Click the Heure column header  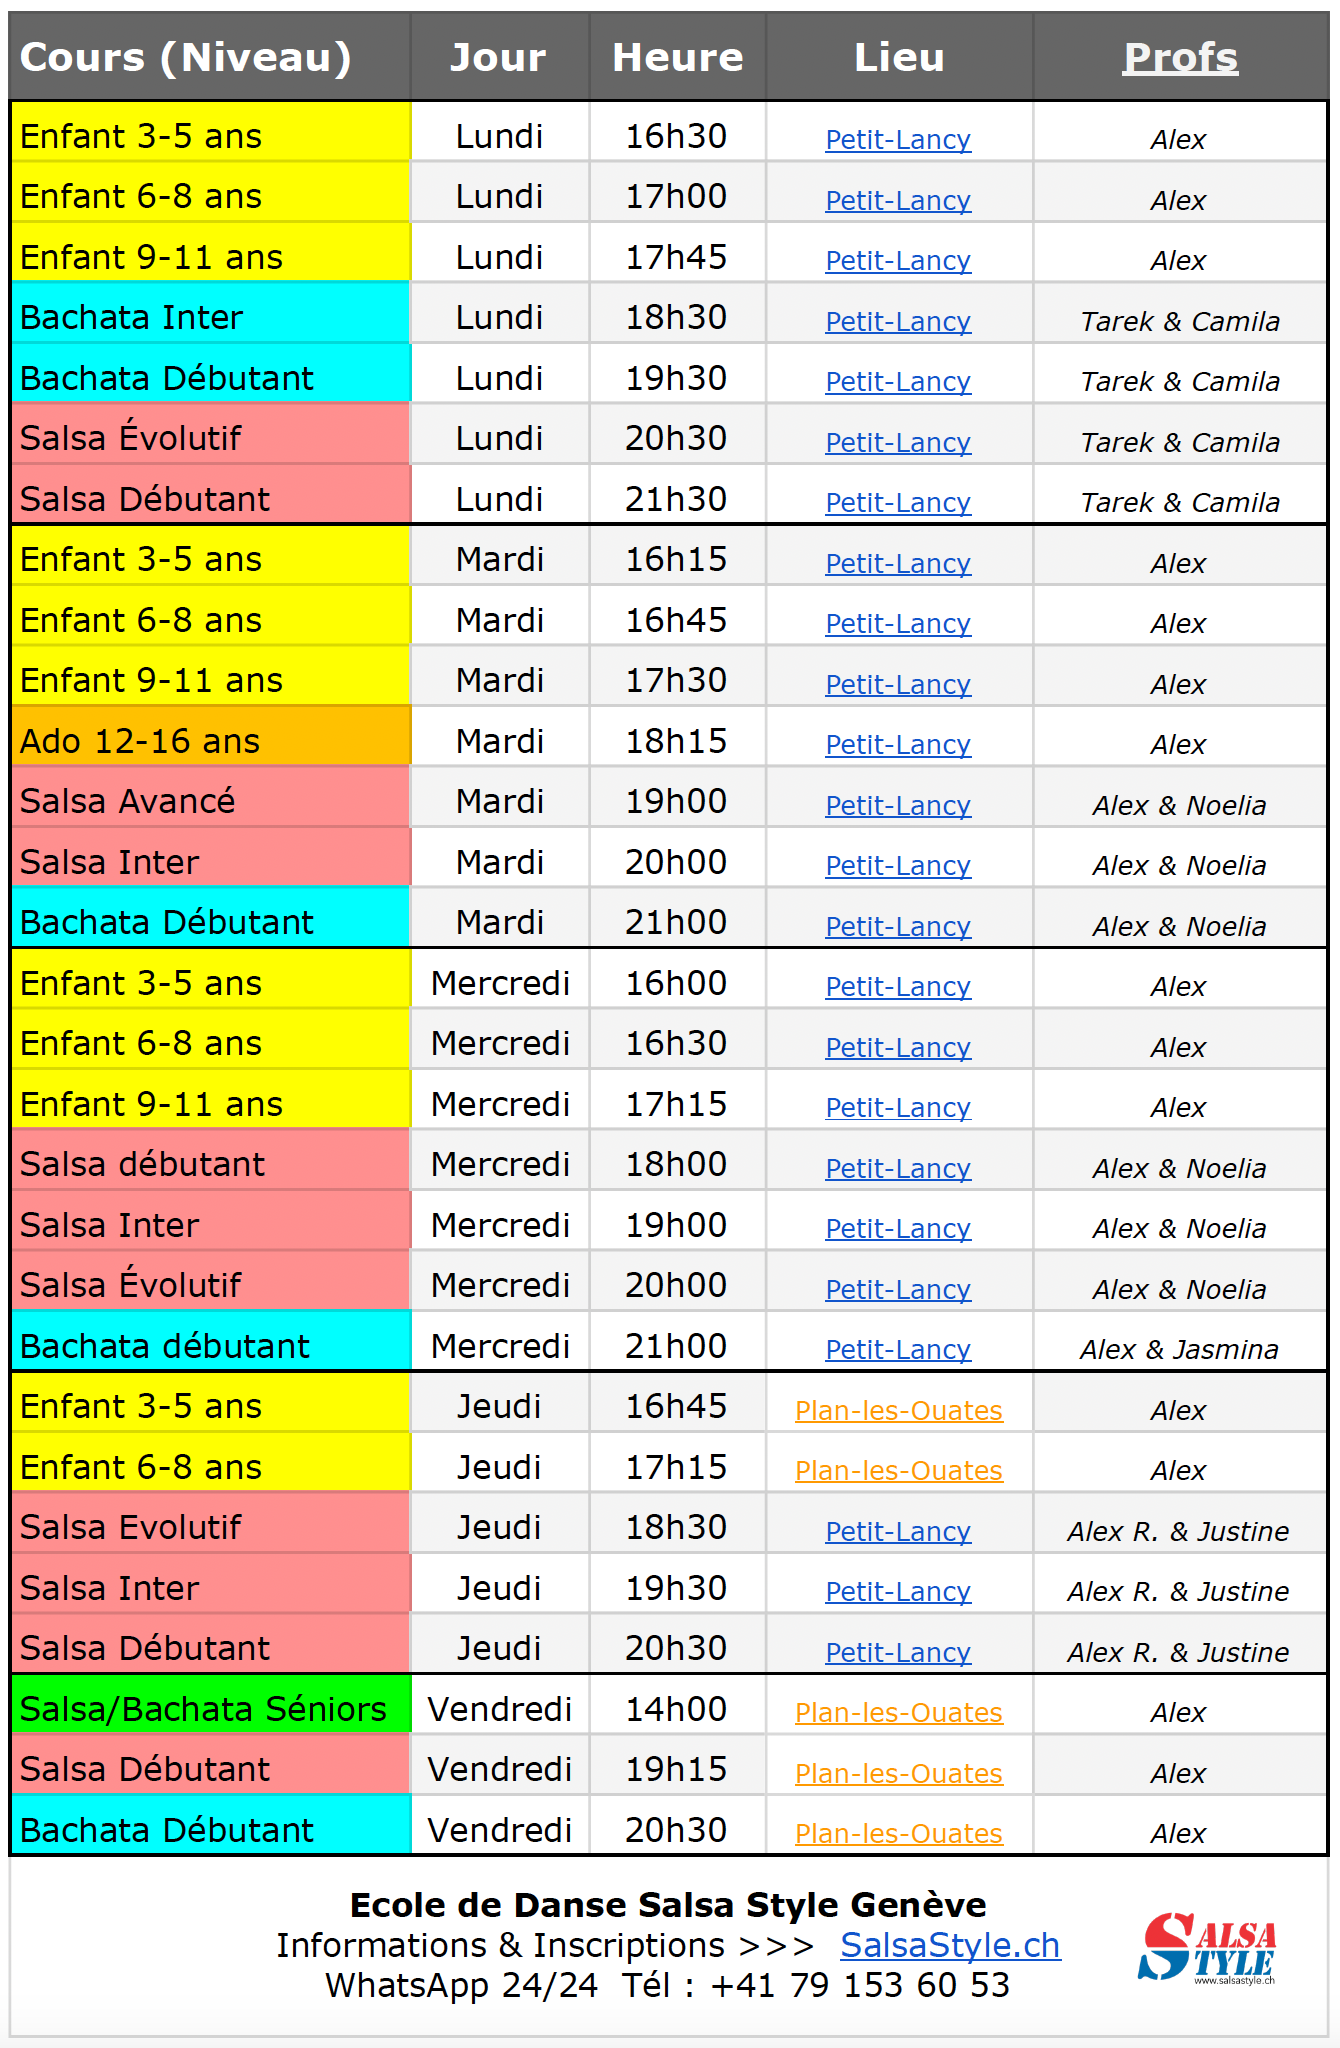click(x=677, y=57)
